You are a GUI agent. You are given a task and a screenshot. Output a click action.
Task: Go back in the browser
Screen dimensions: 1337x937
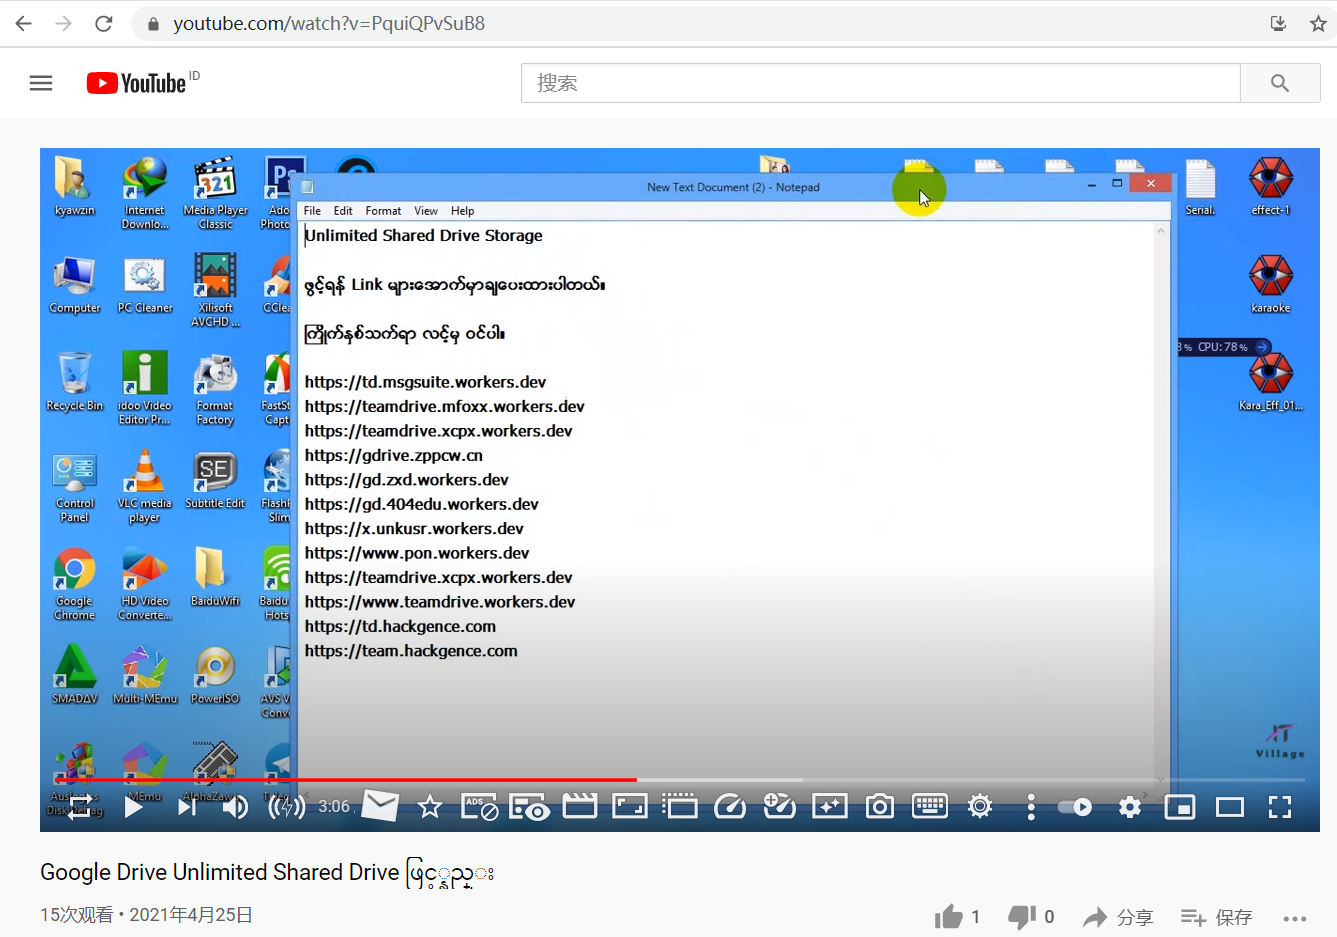[24, 23]
